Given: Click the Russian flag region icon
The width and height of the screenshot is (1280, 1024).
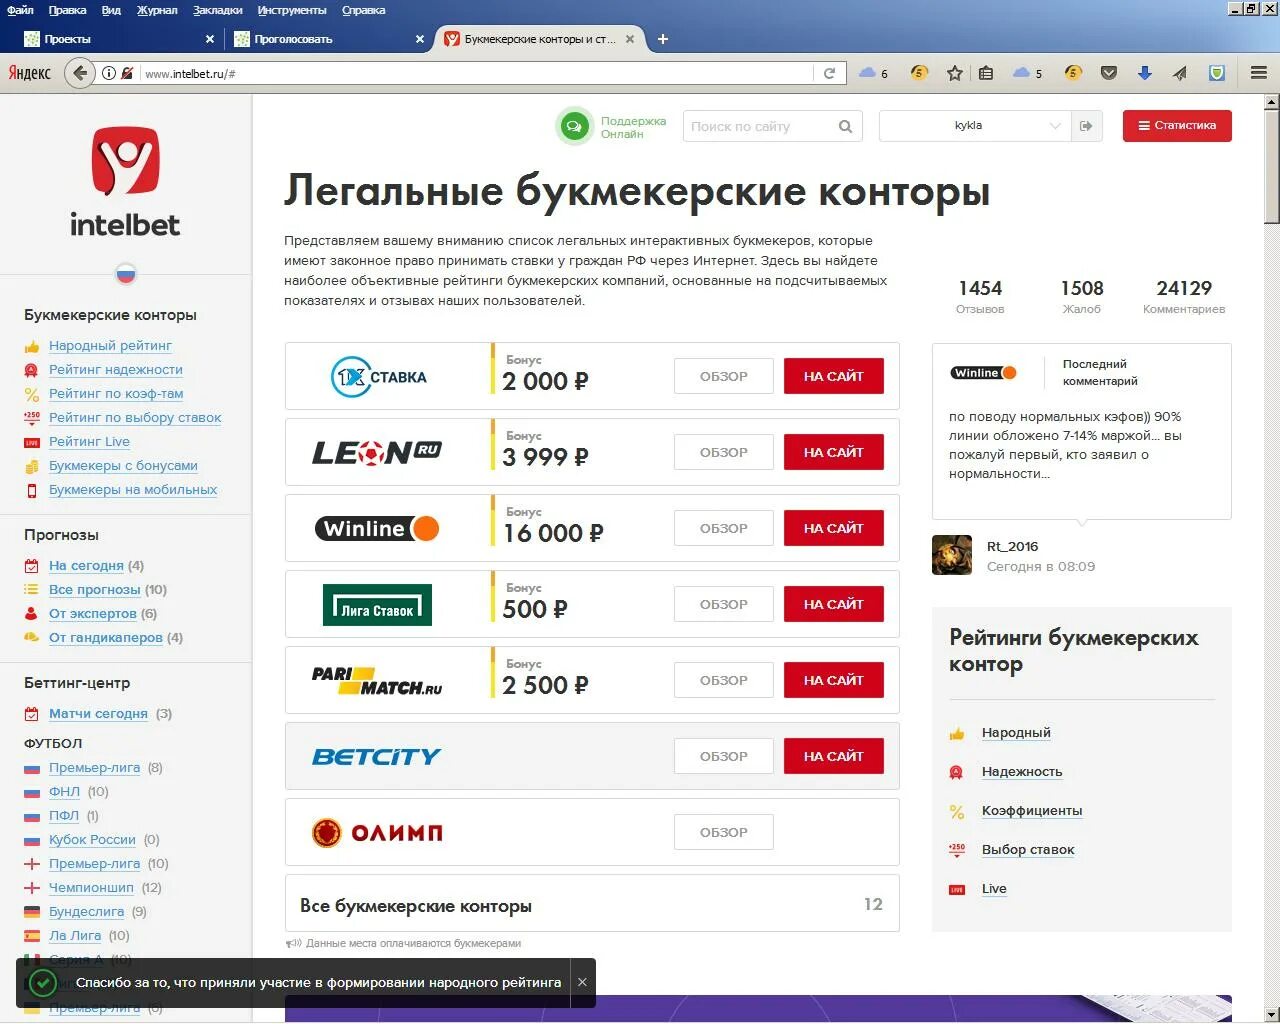Looking at the screenshot, I should [126, 274].
